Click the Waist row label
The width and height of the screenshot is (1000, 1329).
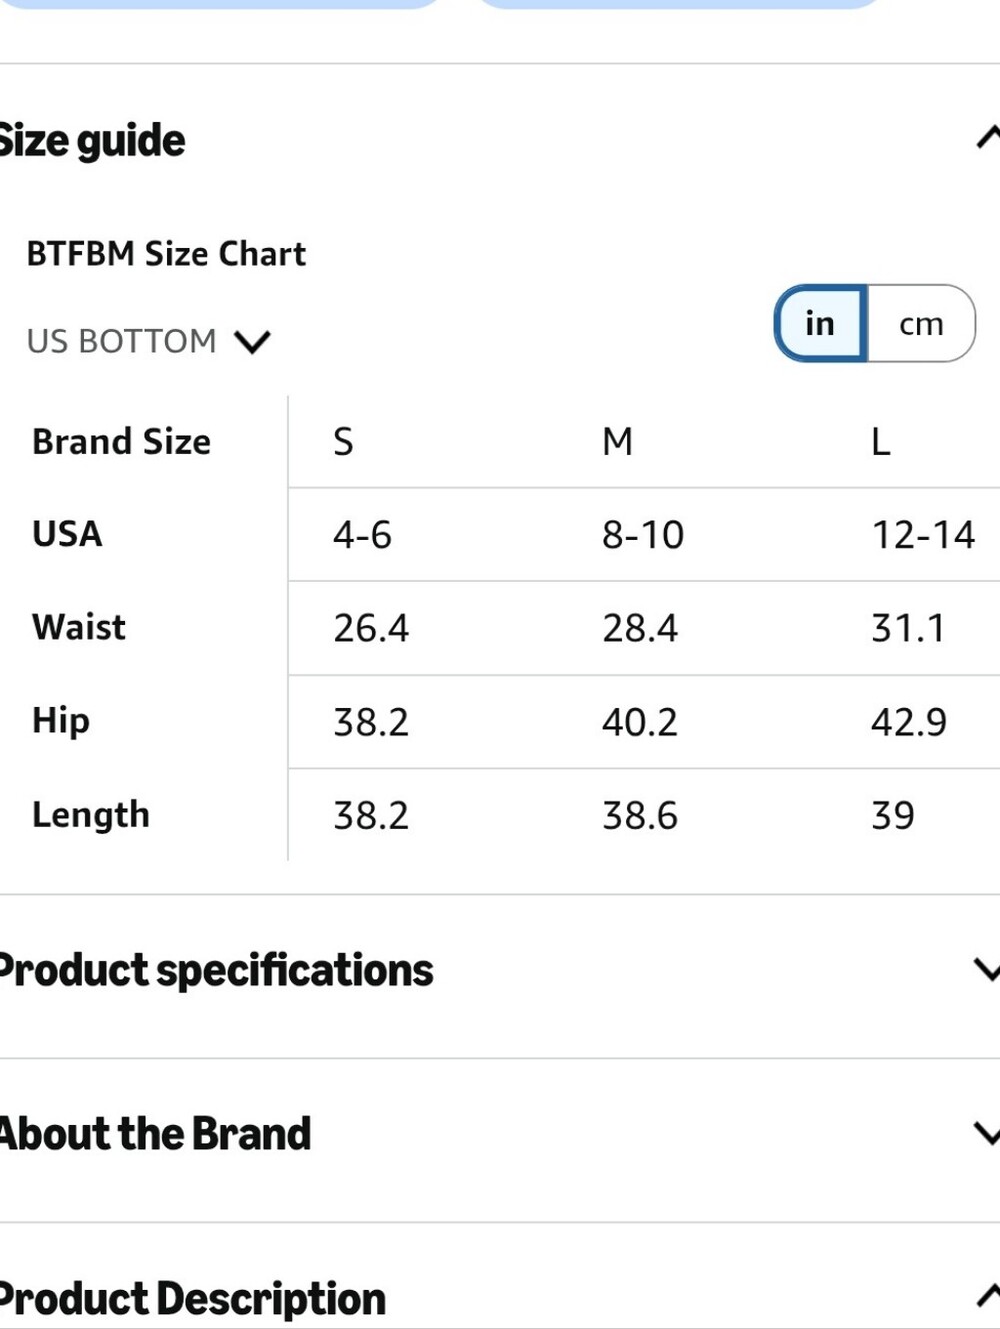pos(79,627)
